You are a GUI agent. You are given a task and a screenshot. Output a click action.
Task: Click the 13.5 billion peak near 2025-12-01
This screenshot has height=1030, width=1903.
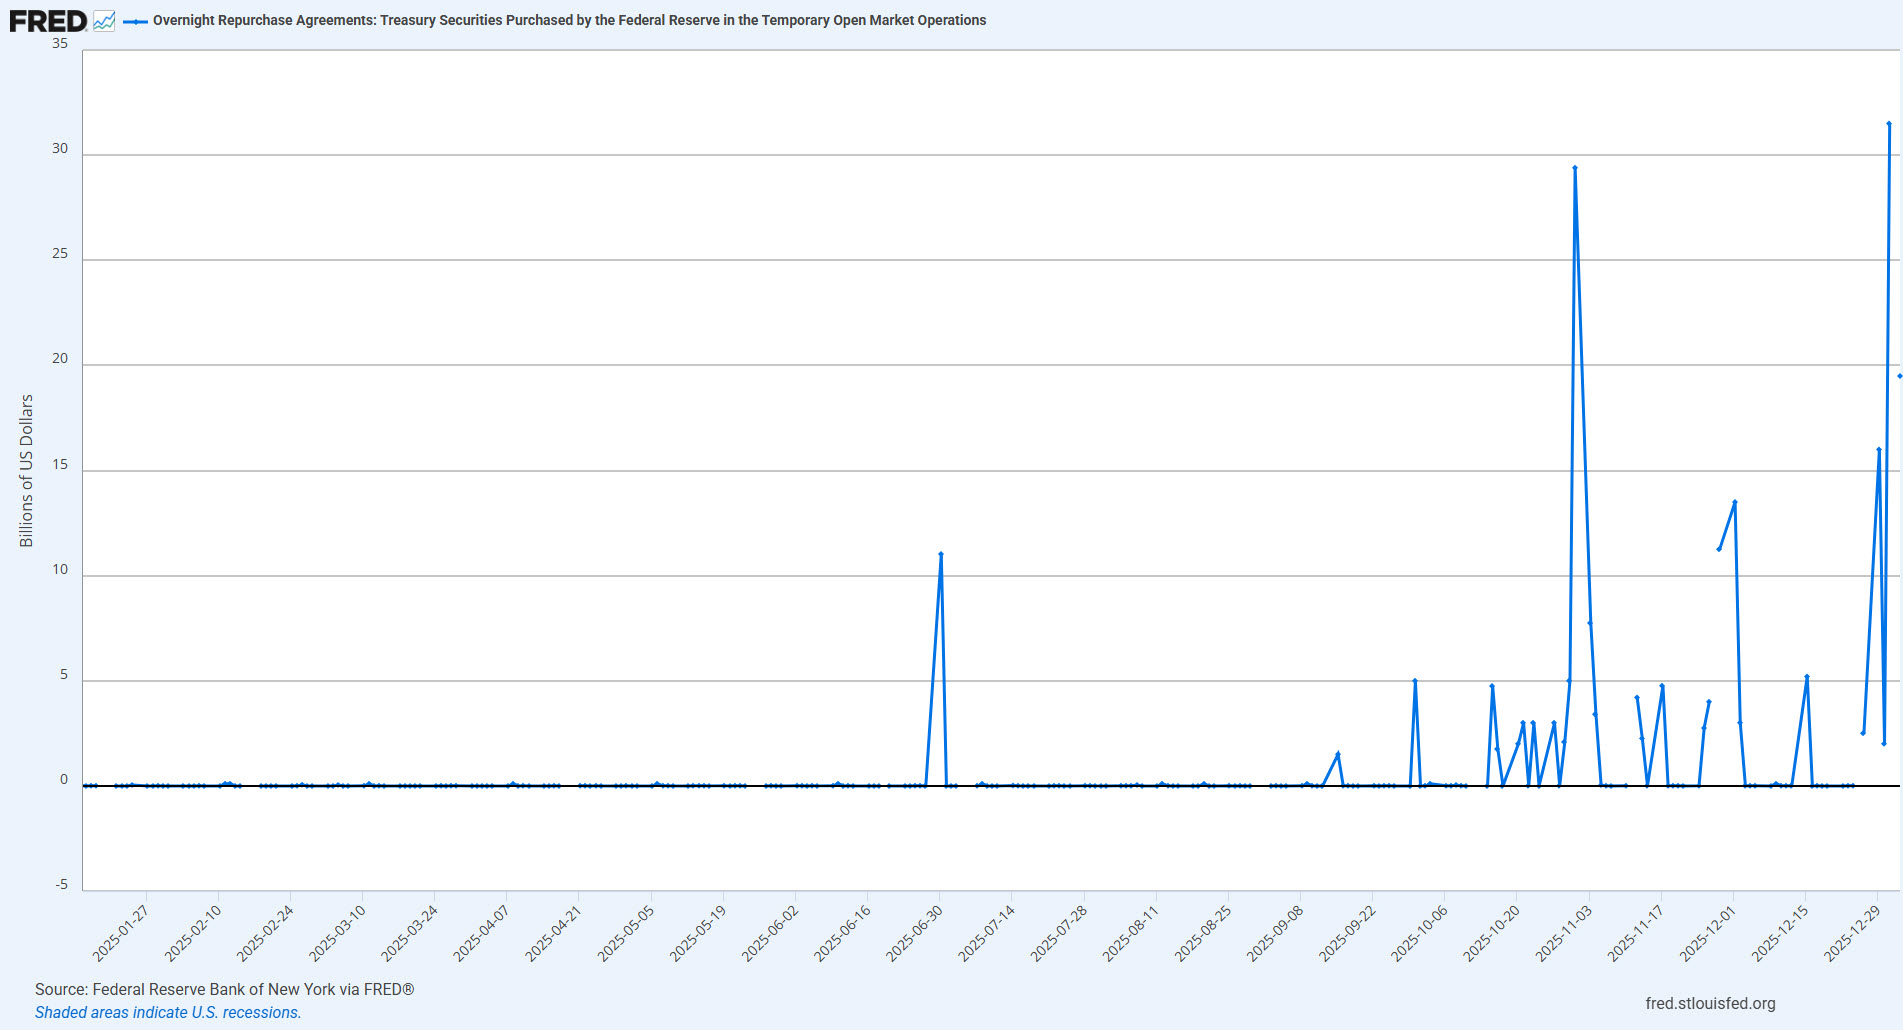pyautogui.click(x=1735, y=502)
